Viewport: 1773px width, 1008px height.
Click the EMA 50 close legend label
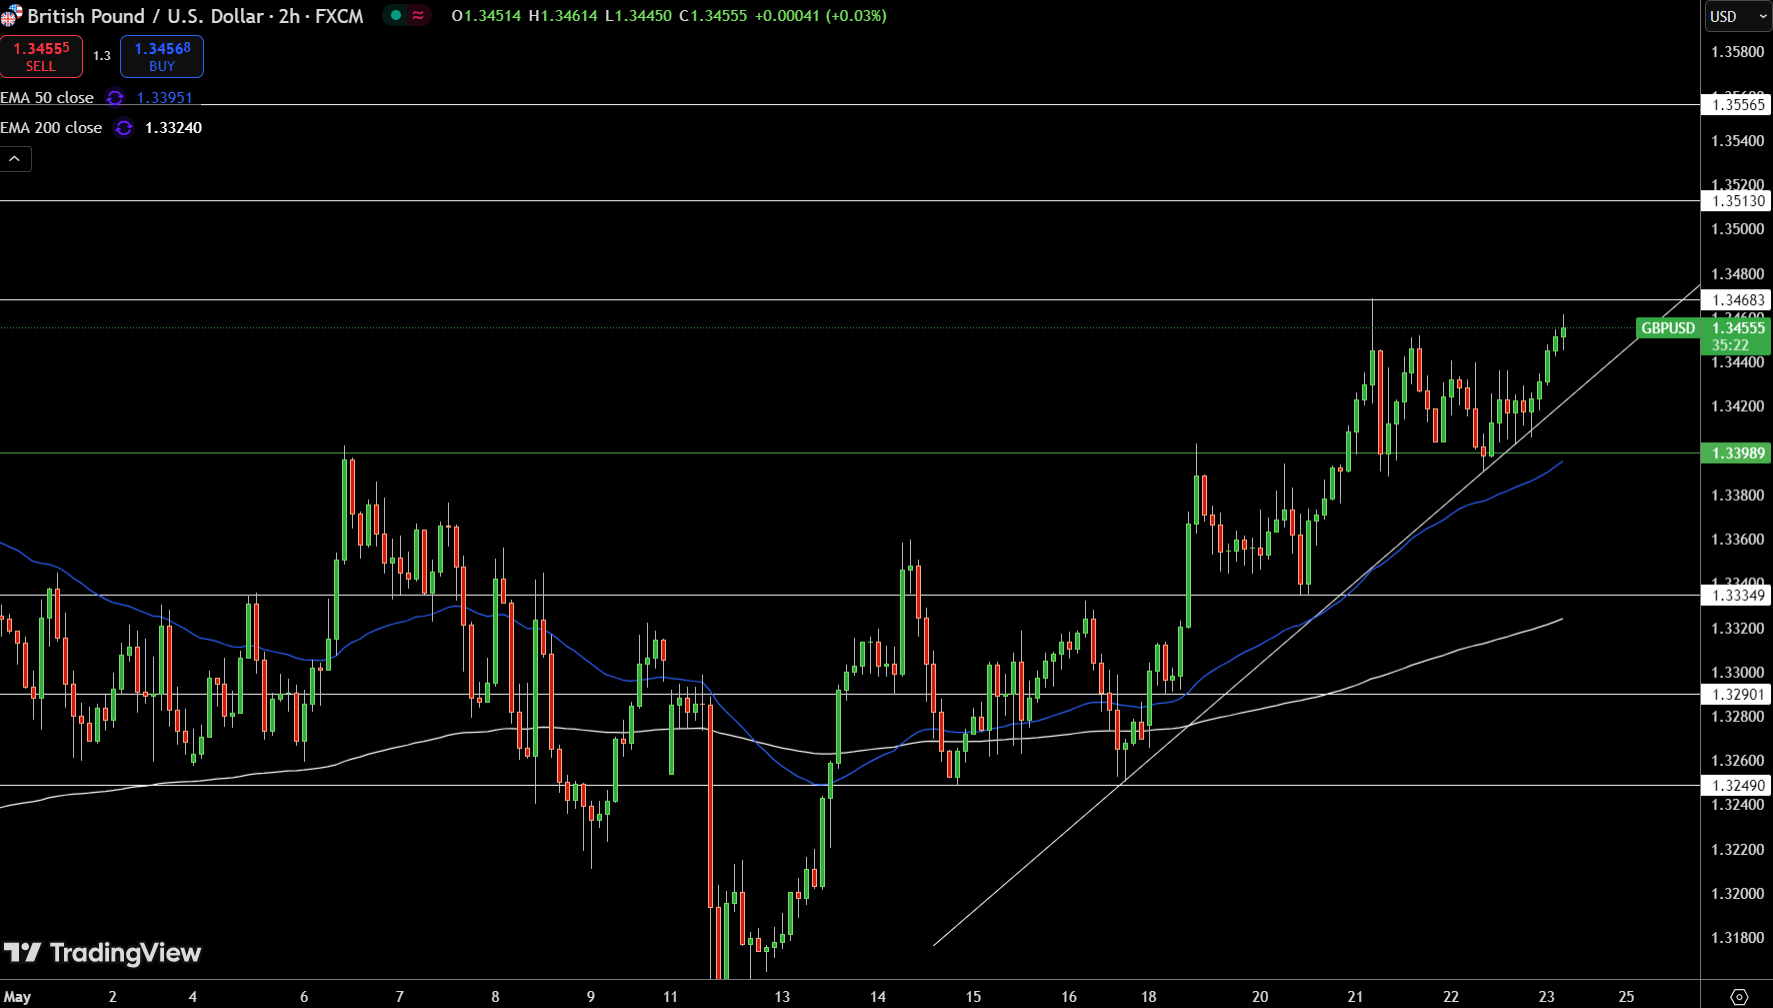point(47,98)
